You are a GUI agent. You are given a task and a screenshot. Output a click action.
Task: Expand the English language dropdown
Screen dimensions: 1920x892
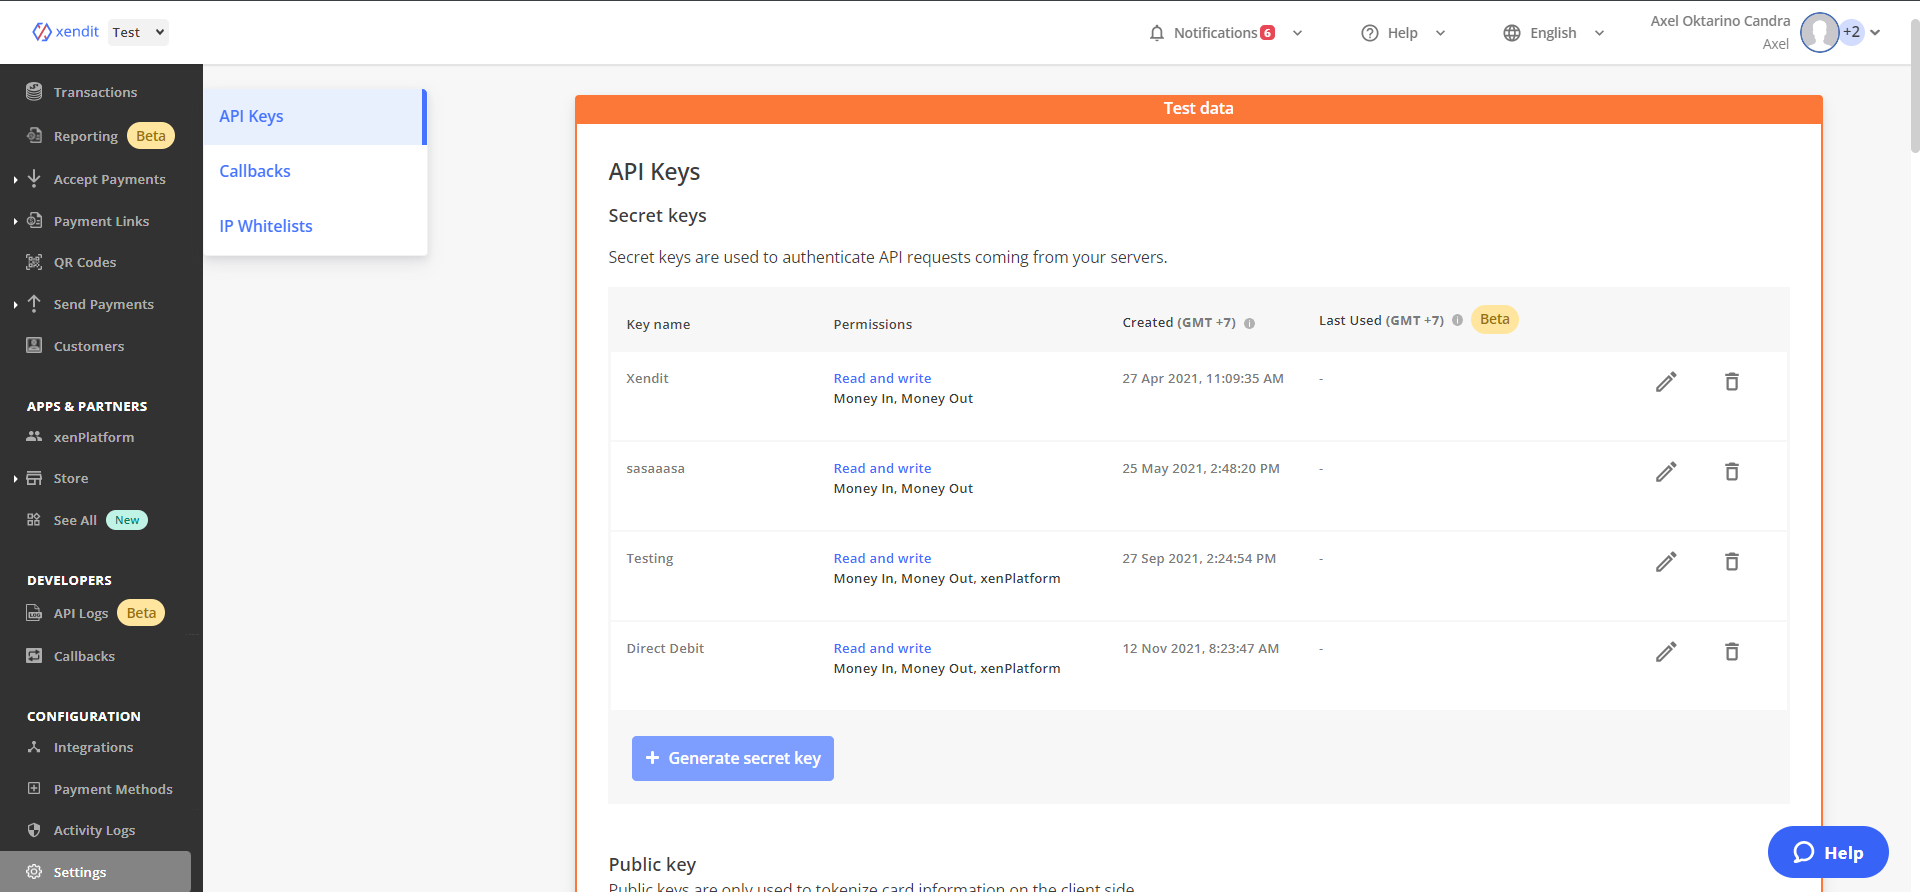point(1554,33)
